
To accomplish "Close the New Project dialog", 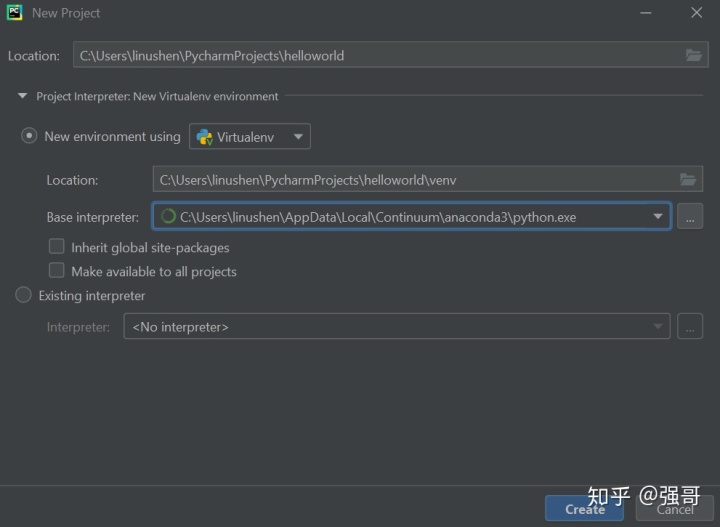I will point(697,12).
